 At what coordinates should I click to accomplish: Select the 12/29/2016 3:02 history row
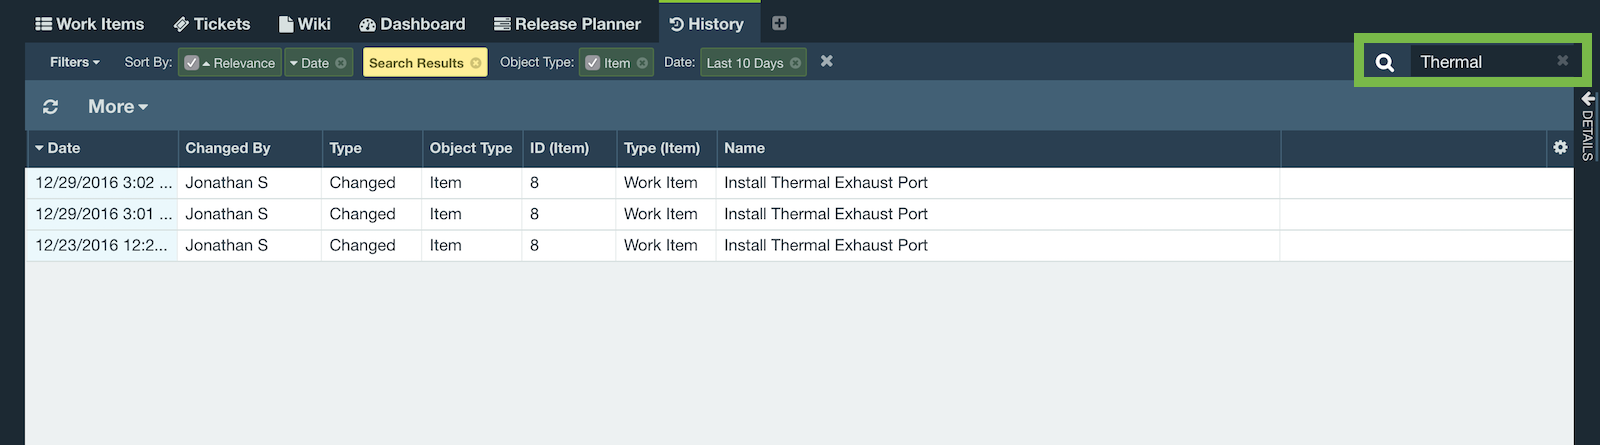pos(799,183)
